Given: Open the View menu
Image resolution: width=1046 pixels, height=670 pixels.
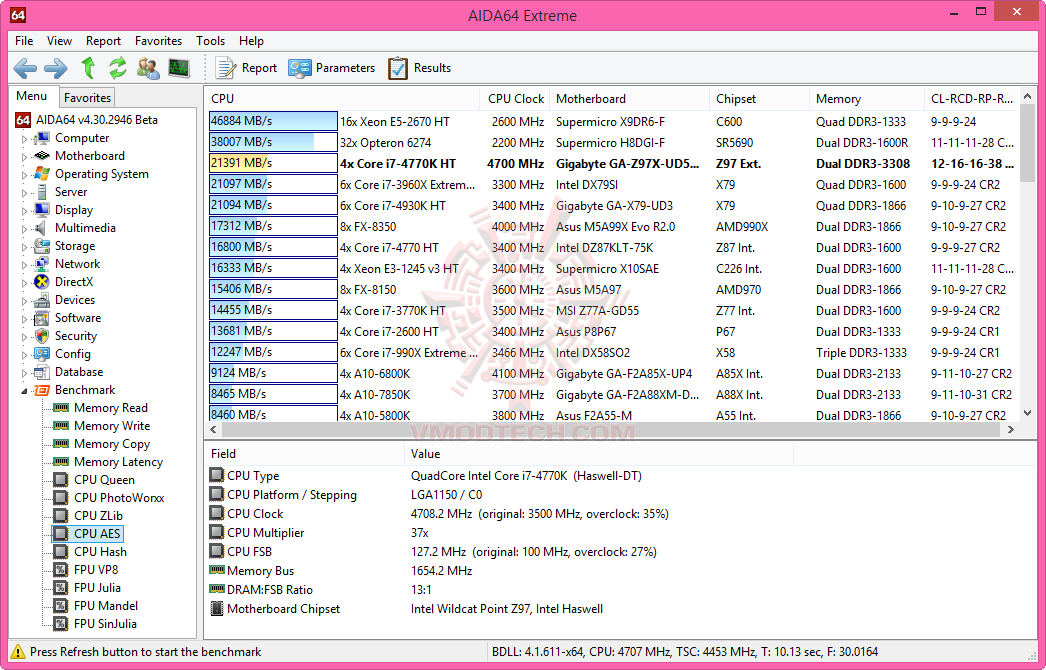Looking at the screenshot, I should click(59, 41).
